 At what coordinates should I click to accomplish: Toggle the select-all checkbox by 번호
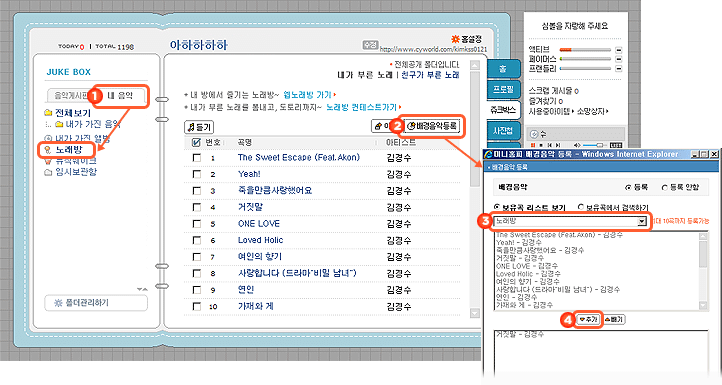click(x=196, y=142)
